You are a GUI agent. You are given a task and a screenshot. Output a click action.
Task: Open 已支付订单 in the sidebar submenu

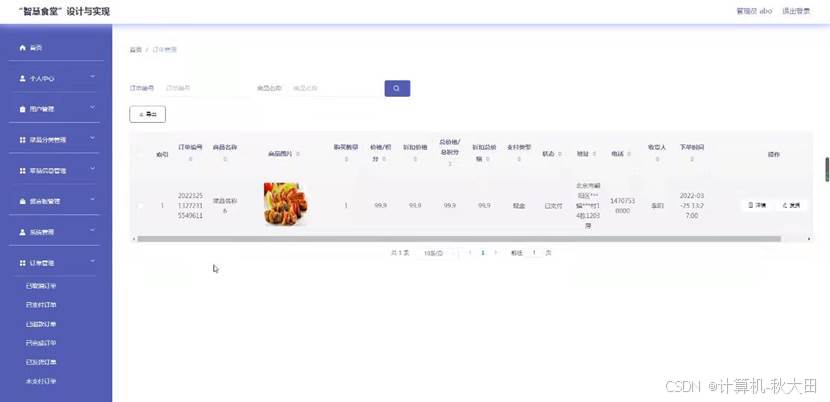pos(41,305)
